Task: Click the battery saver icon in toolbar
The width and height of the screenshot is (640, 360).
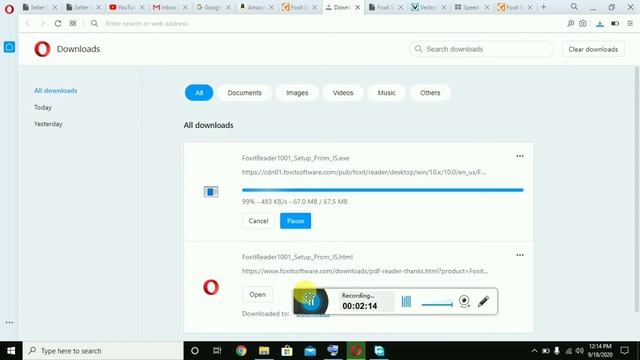Action: click(615, 24)
